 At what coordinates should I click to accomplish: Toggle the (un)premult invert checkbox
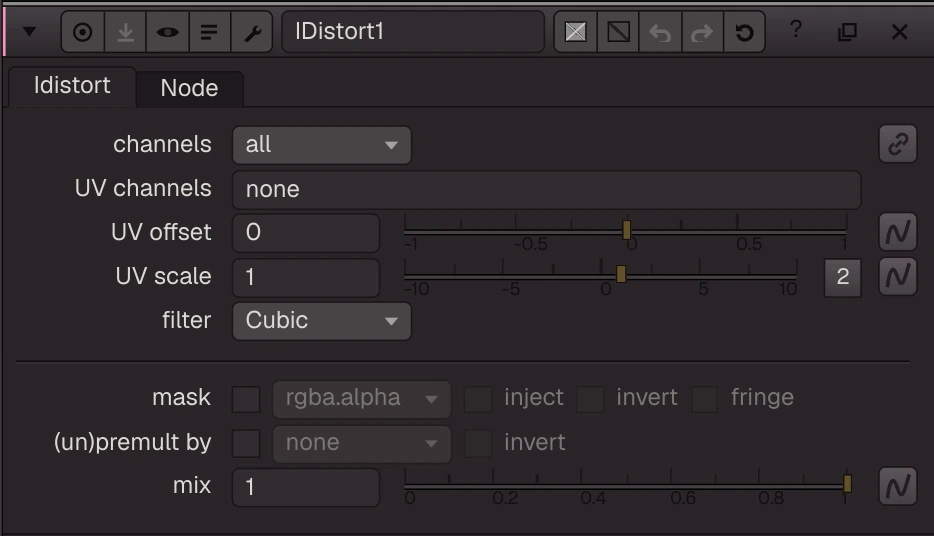click(x=478, y=443)
